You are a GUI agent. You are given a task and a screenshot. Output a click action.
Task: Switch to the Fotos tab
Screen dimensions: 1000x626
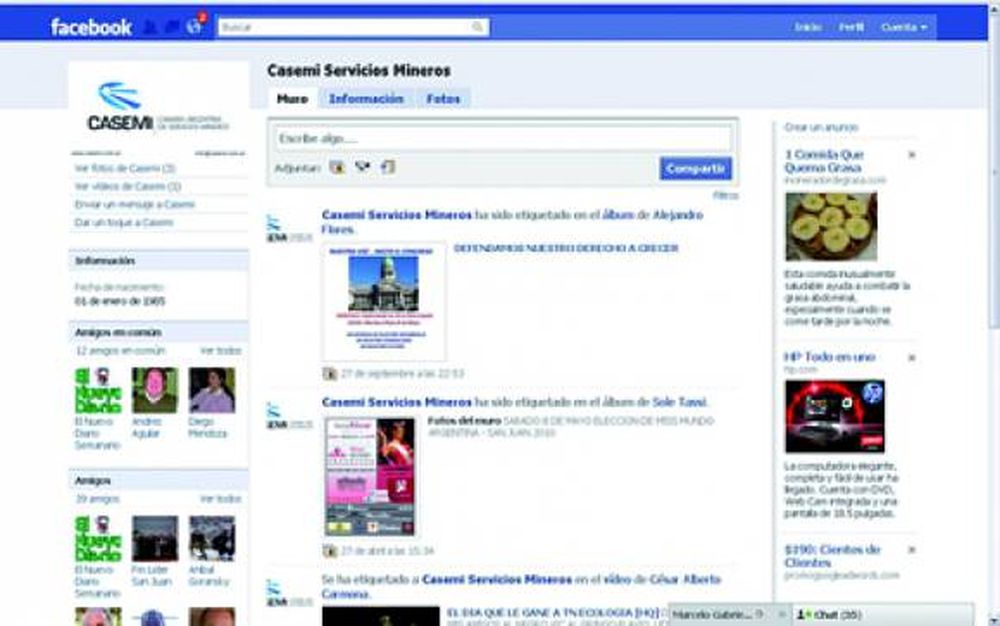[443, 99]
